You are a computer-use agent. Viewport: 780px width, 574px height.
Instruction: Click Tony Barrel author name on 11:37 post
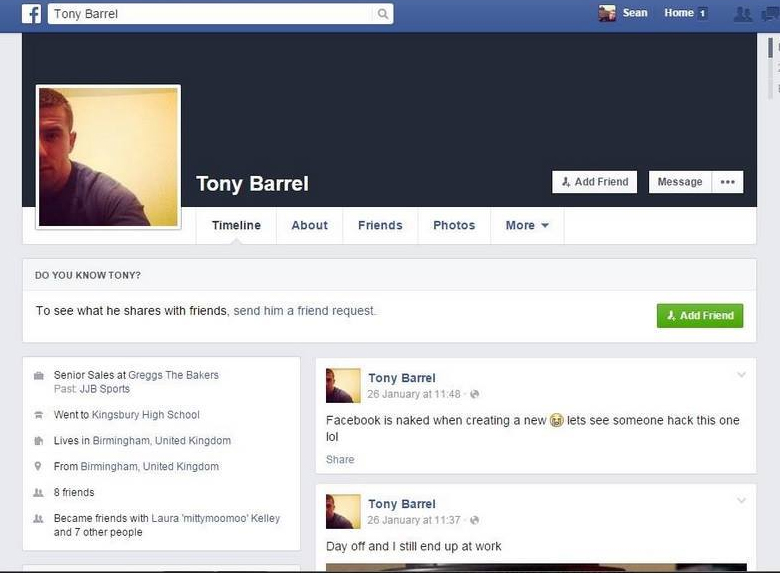[402, 504]
